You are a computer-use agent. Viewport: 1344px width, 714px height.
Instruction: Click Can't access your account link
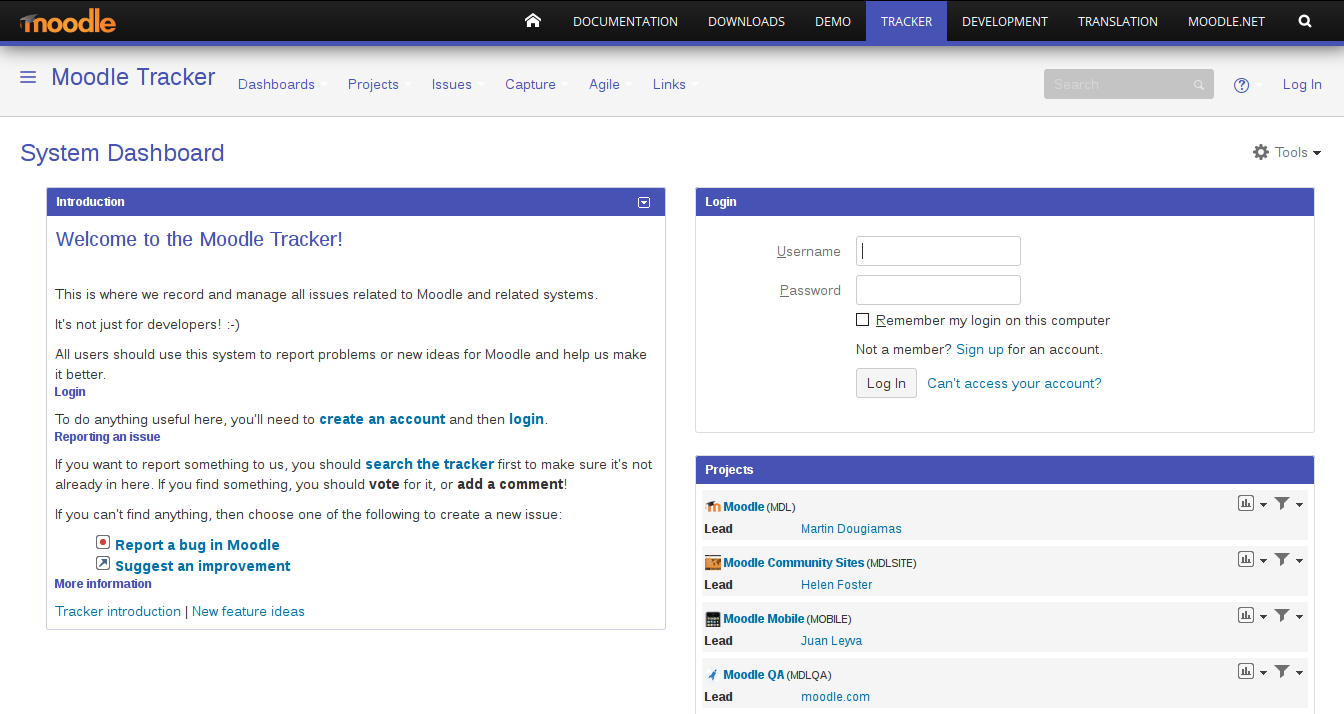(x=1014, y=384)
